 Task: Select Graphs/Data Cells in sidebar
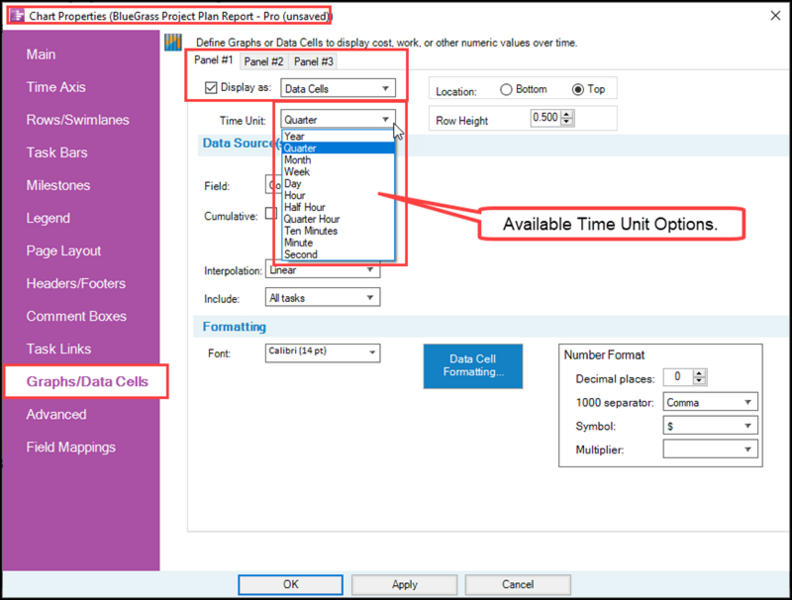87,381
